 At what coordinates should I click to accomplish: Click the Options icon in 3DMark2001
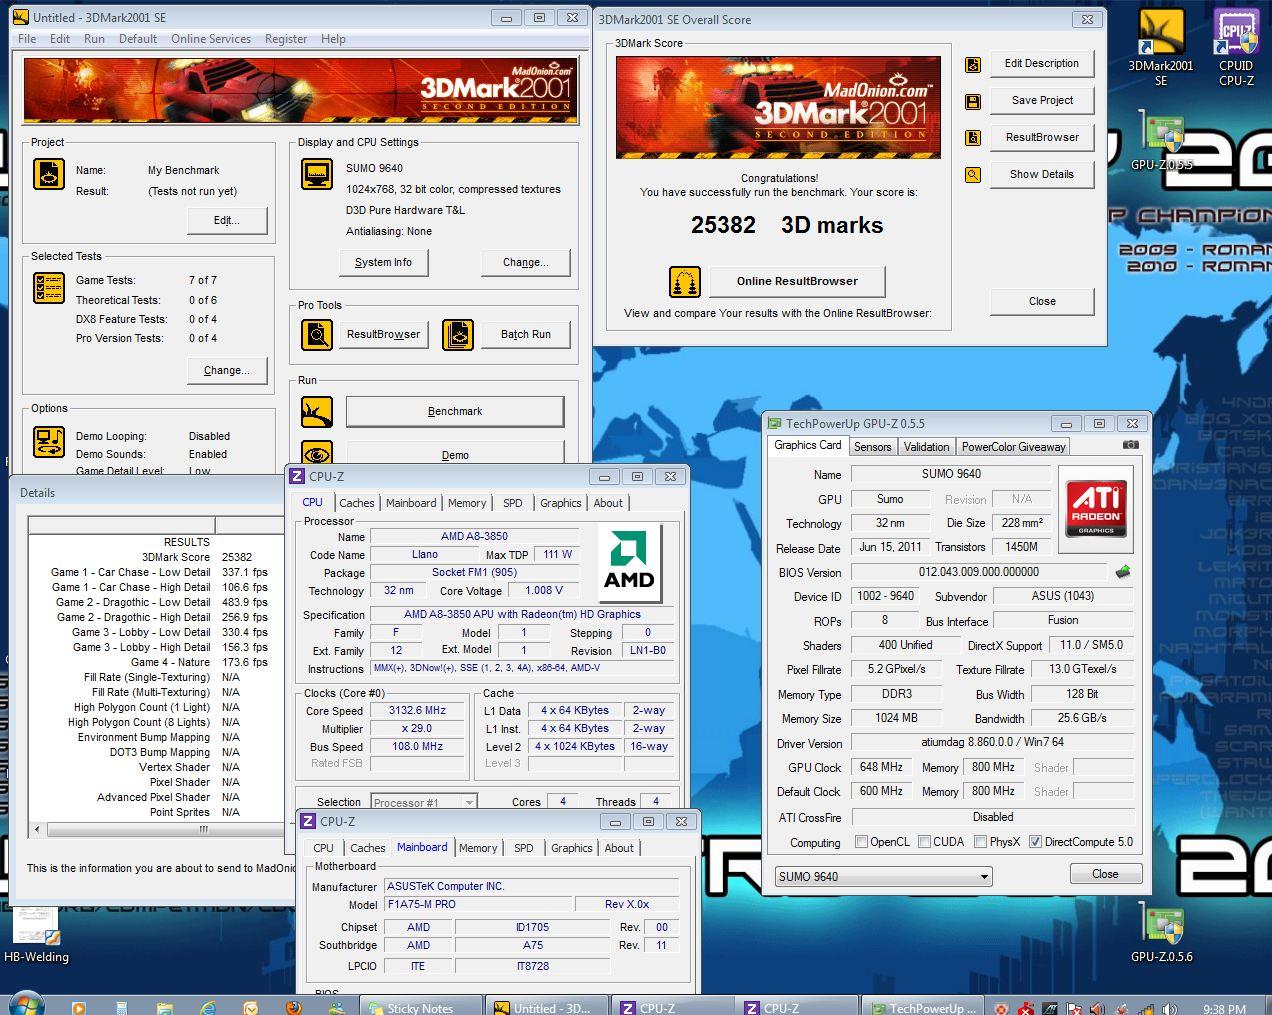point(49,441)
